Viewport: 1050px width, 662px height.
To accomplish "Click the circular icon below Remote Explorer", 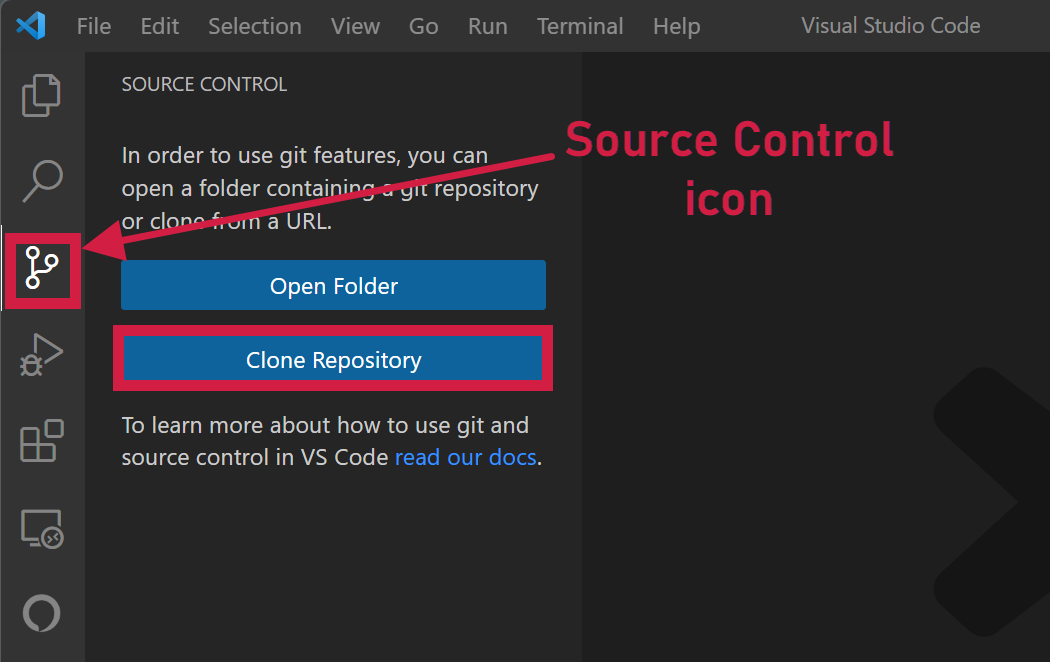I will click(x=42, y=612).
